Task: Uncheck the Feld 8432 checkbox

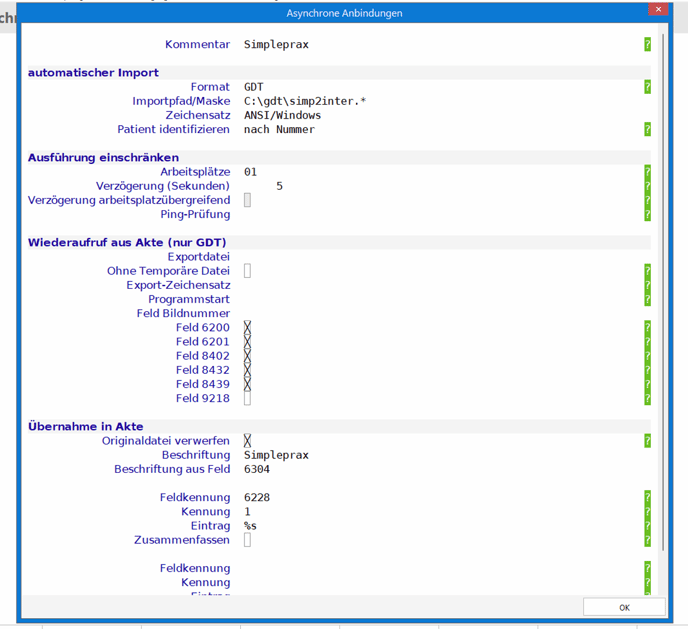Action: (x=247, y=370)
